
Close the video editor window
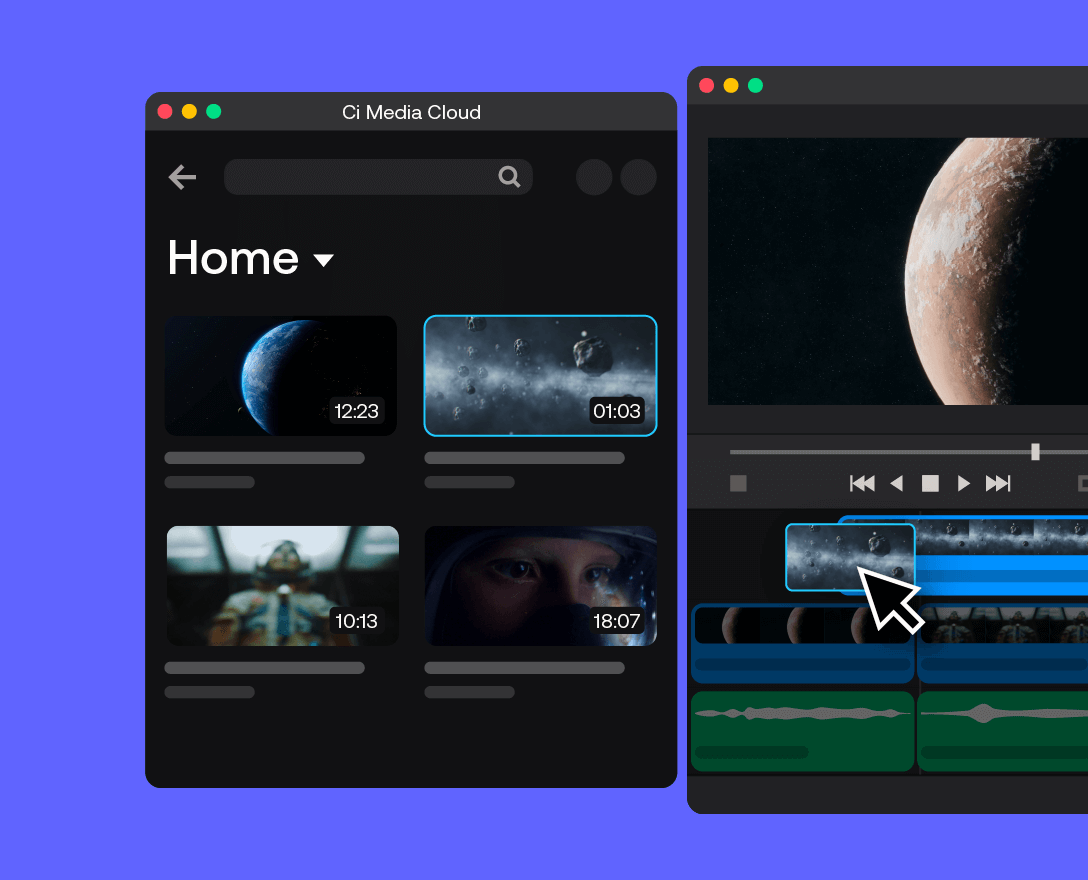tap(706, 85)
